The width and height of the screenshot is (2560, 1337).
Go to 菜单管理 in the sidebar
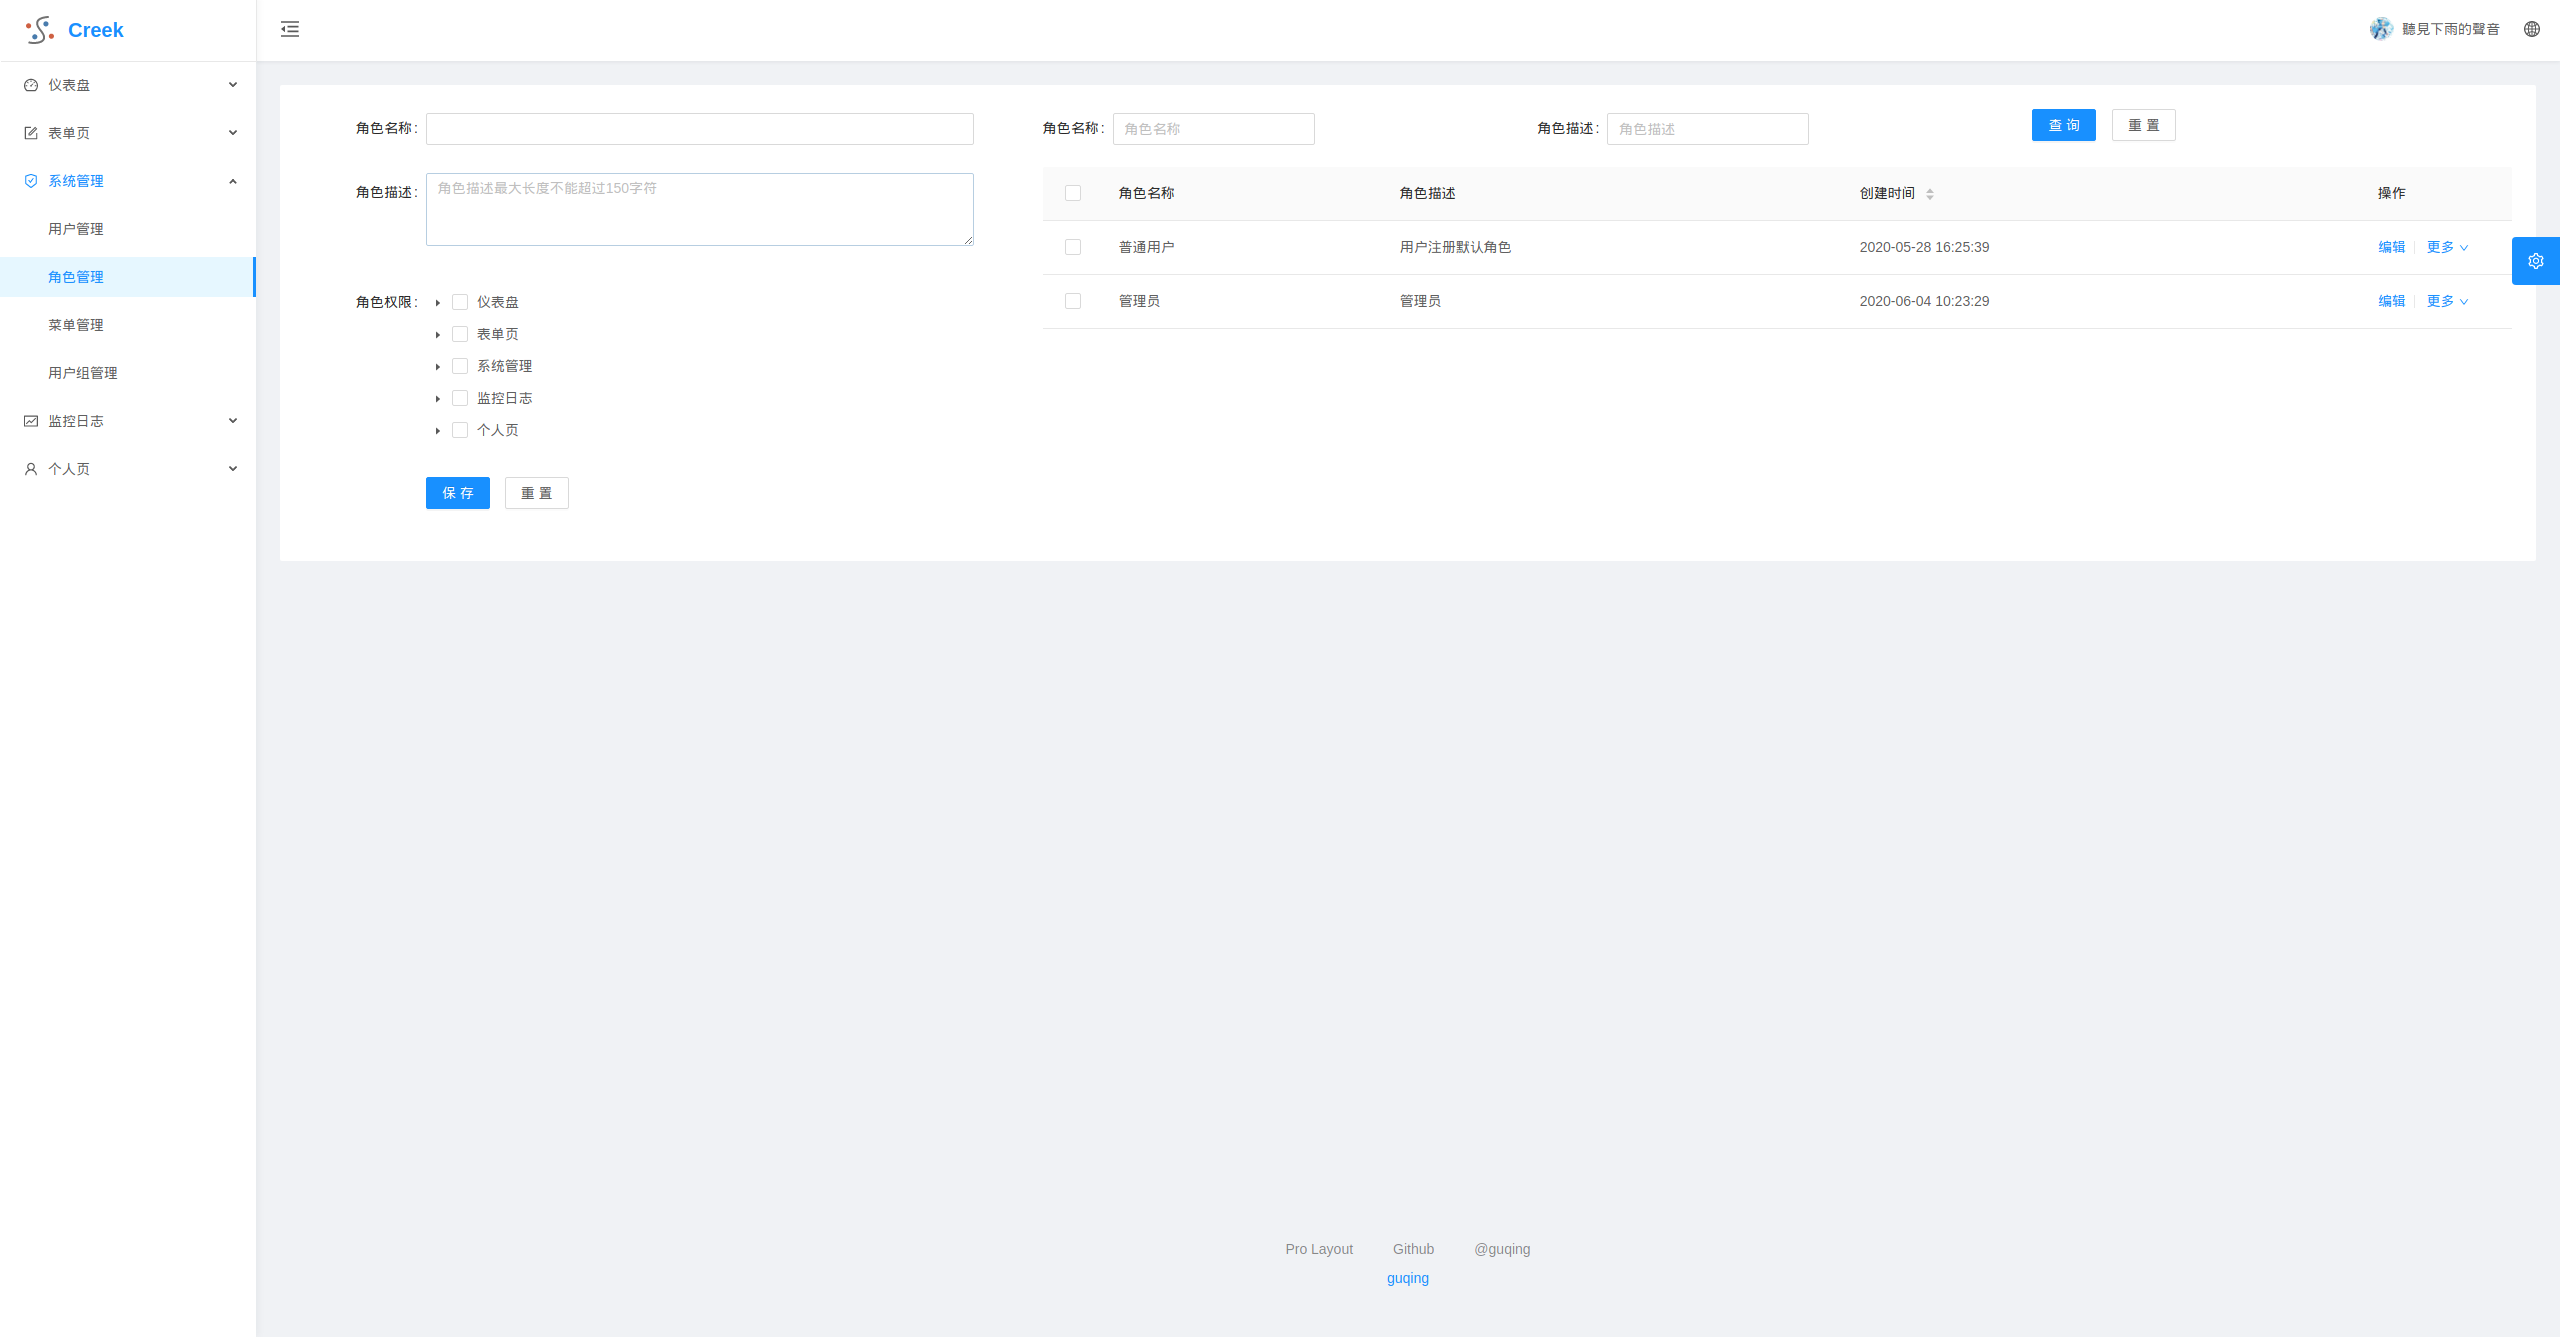tap(76, 325)
